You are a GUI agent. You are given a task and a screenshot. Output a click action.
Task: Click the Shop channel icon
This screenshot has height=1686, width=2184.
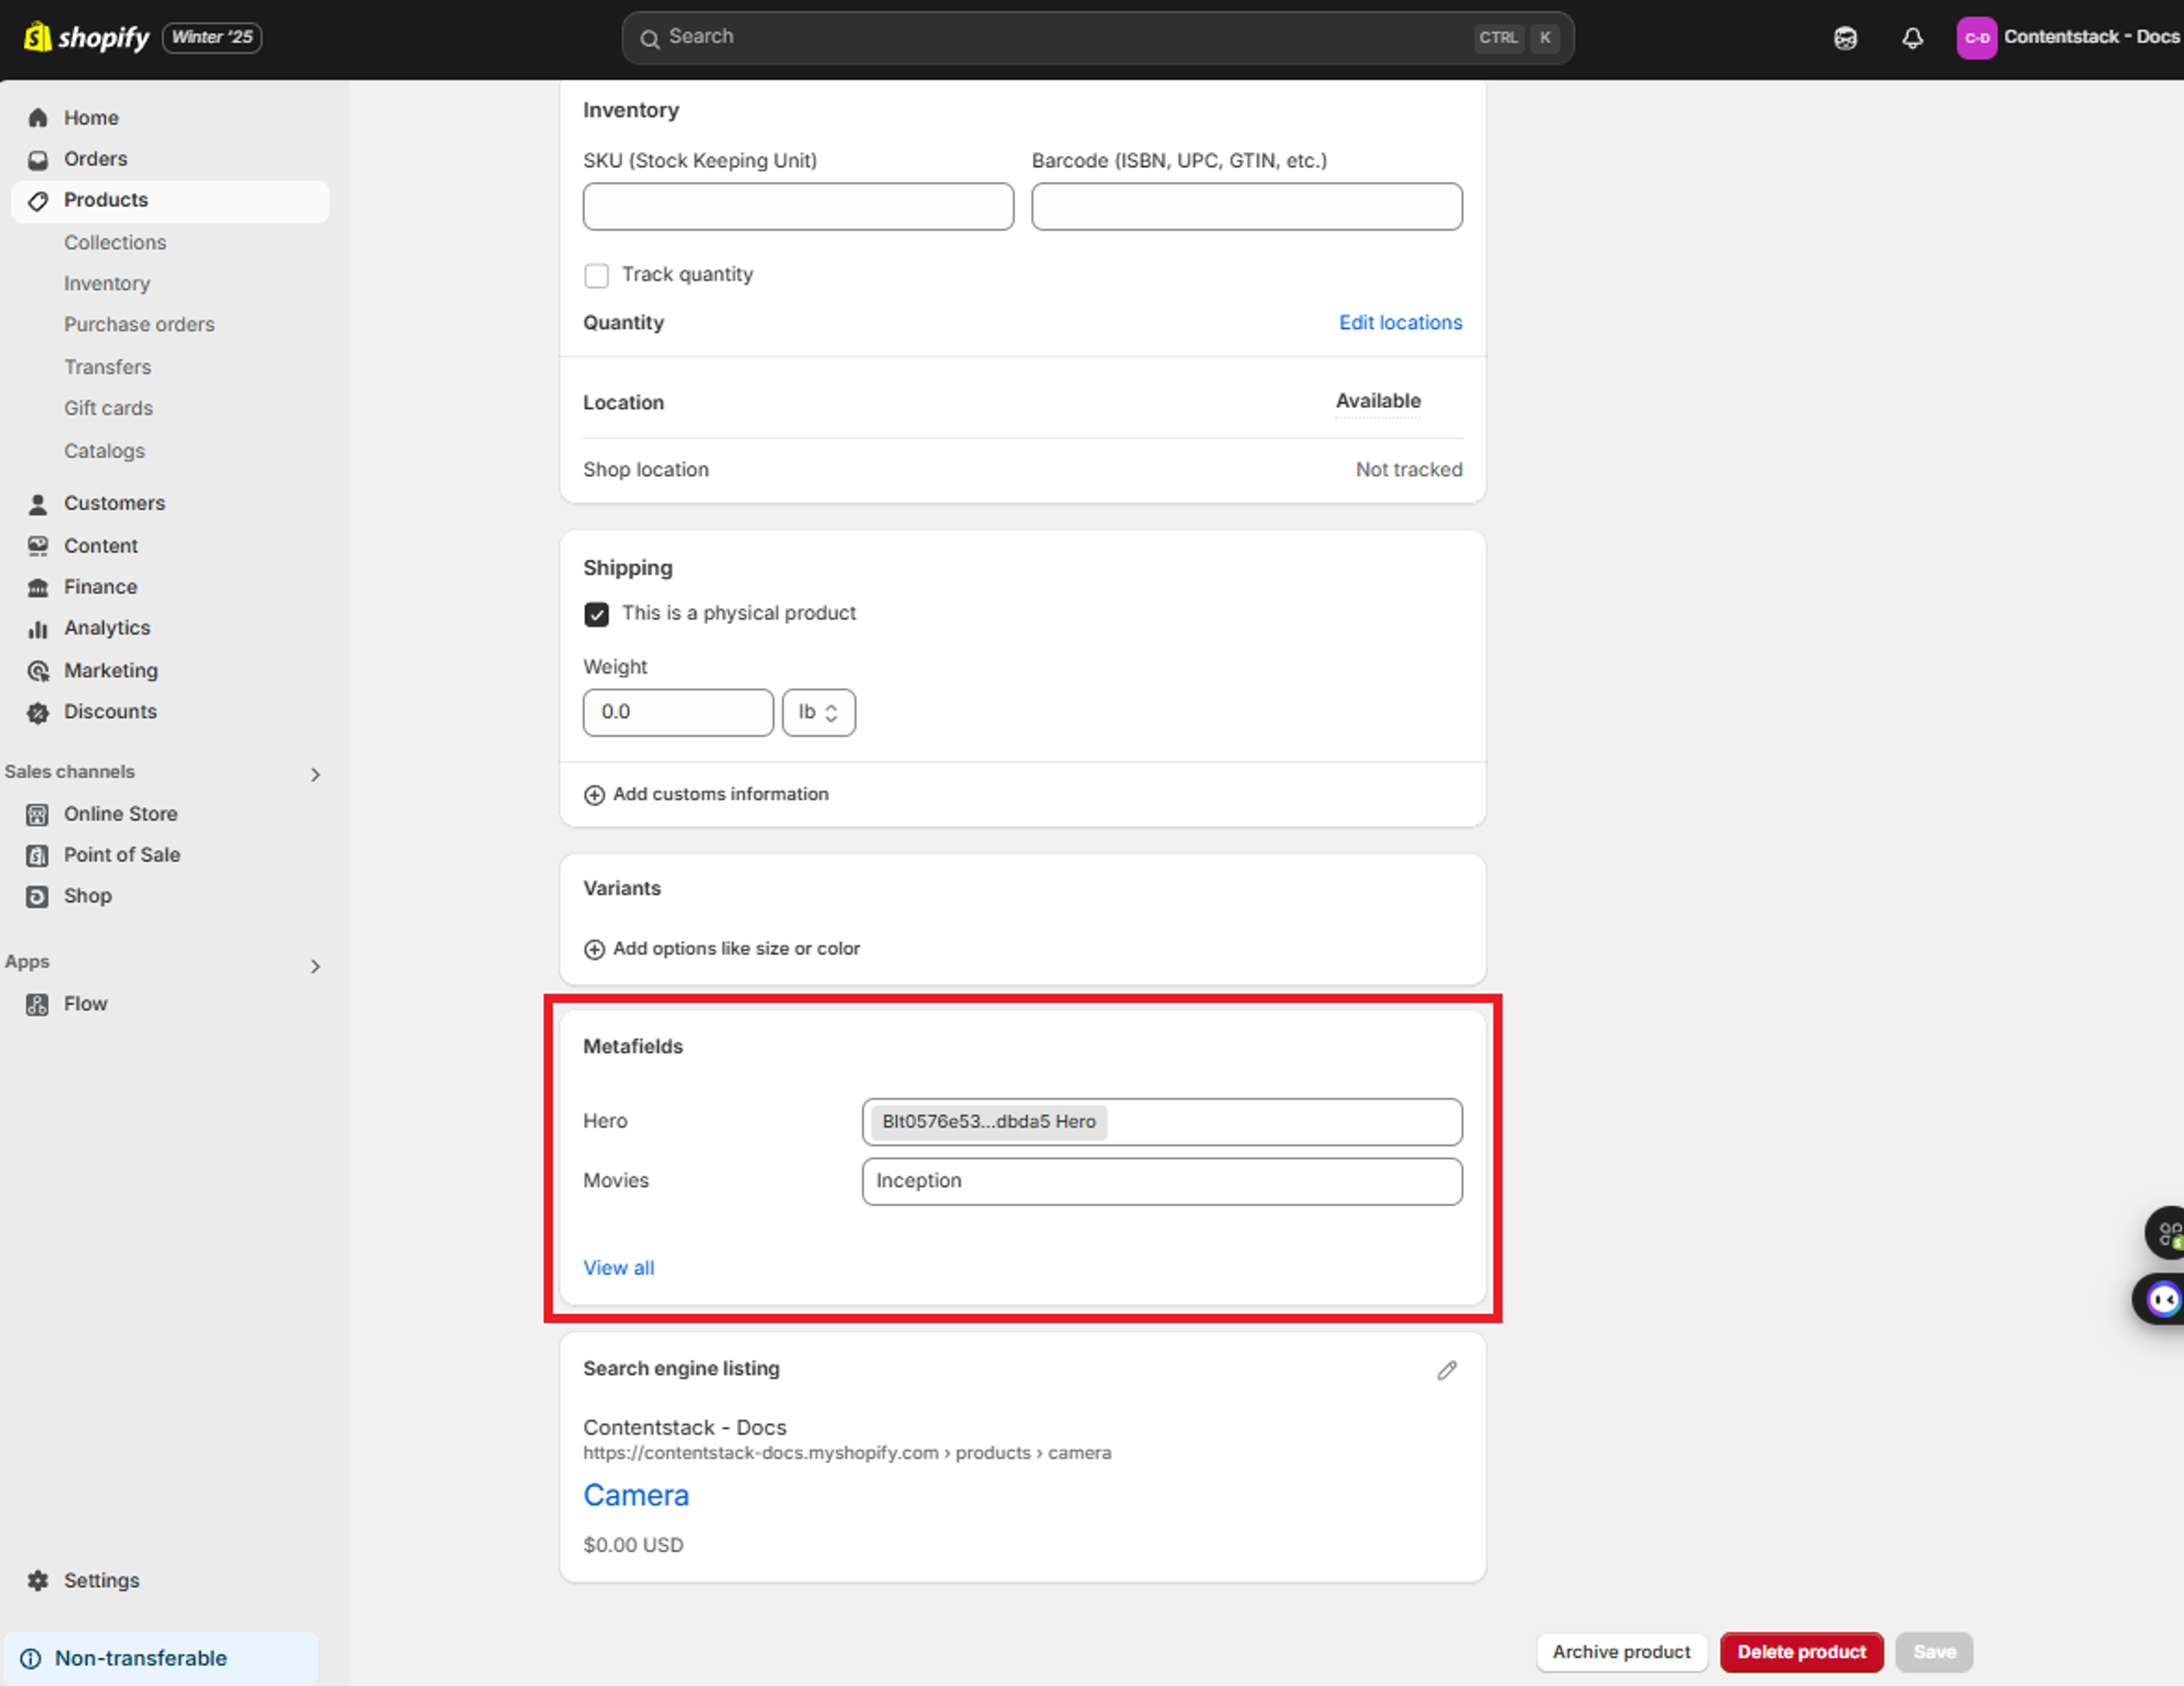tap(37, 897)
